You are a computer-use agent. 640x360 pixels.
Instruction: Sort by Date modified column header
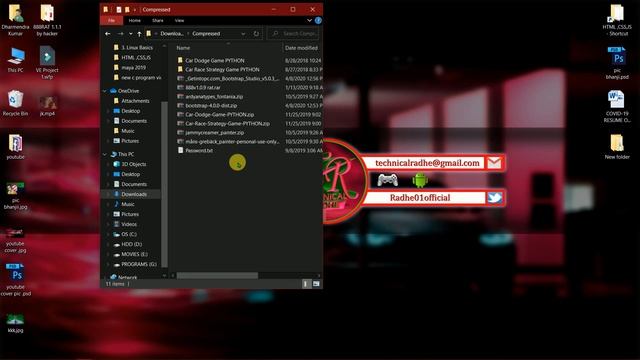point(302,48)
